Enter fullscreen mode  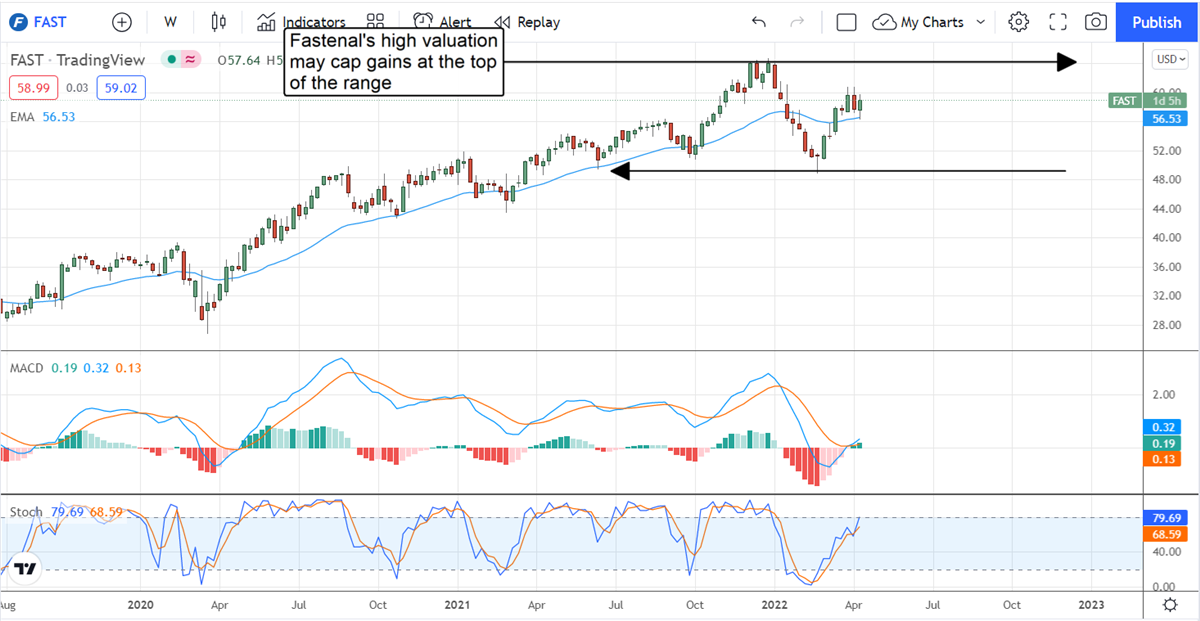pyautogui.click(x=1058, y=22)
